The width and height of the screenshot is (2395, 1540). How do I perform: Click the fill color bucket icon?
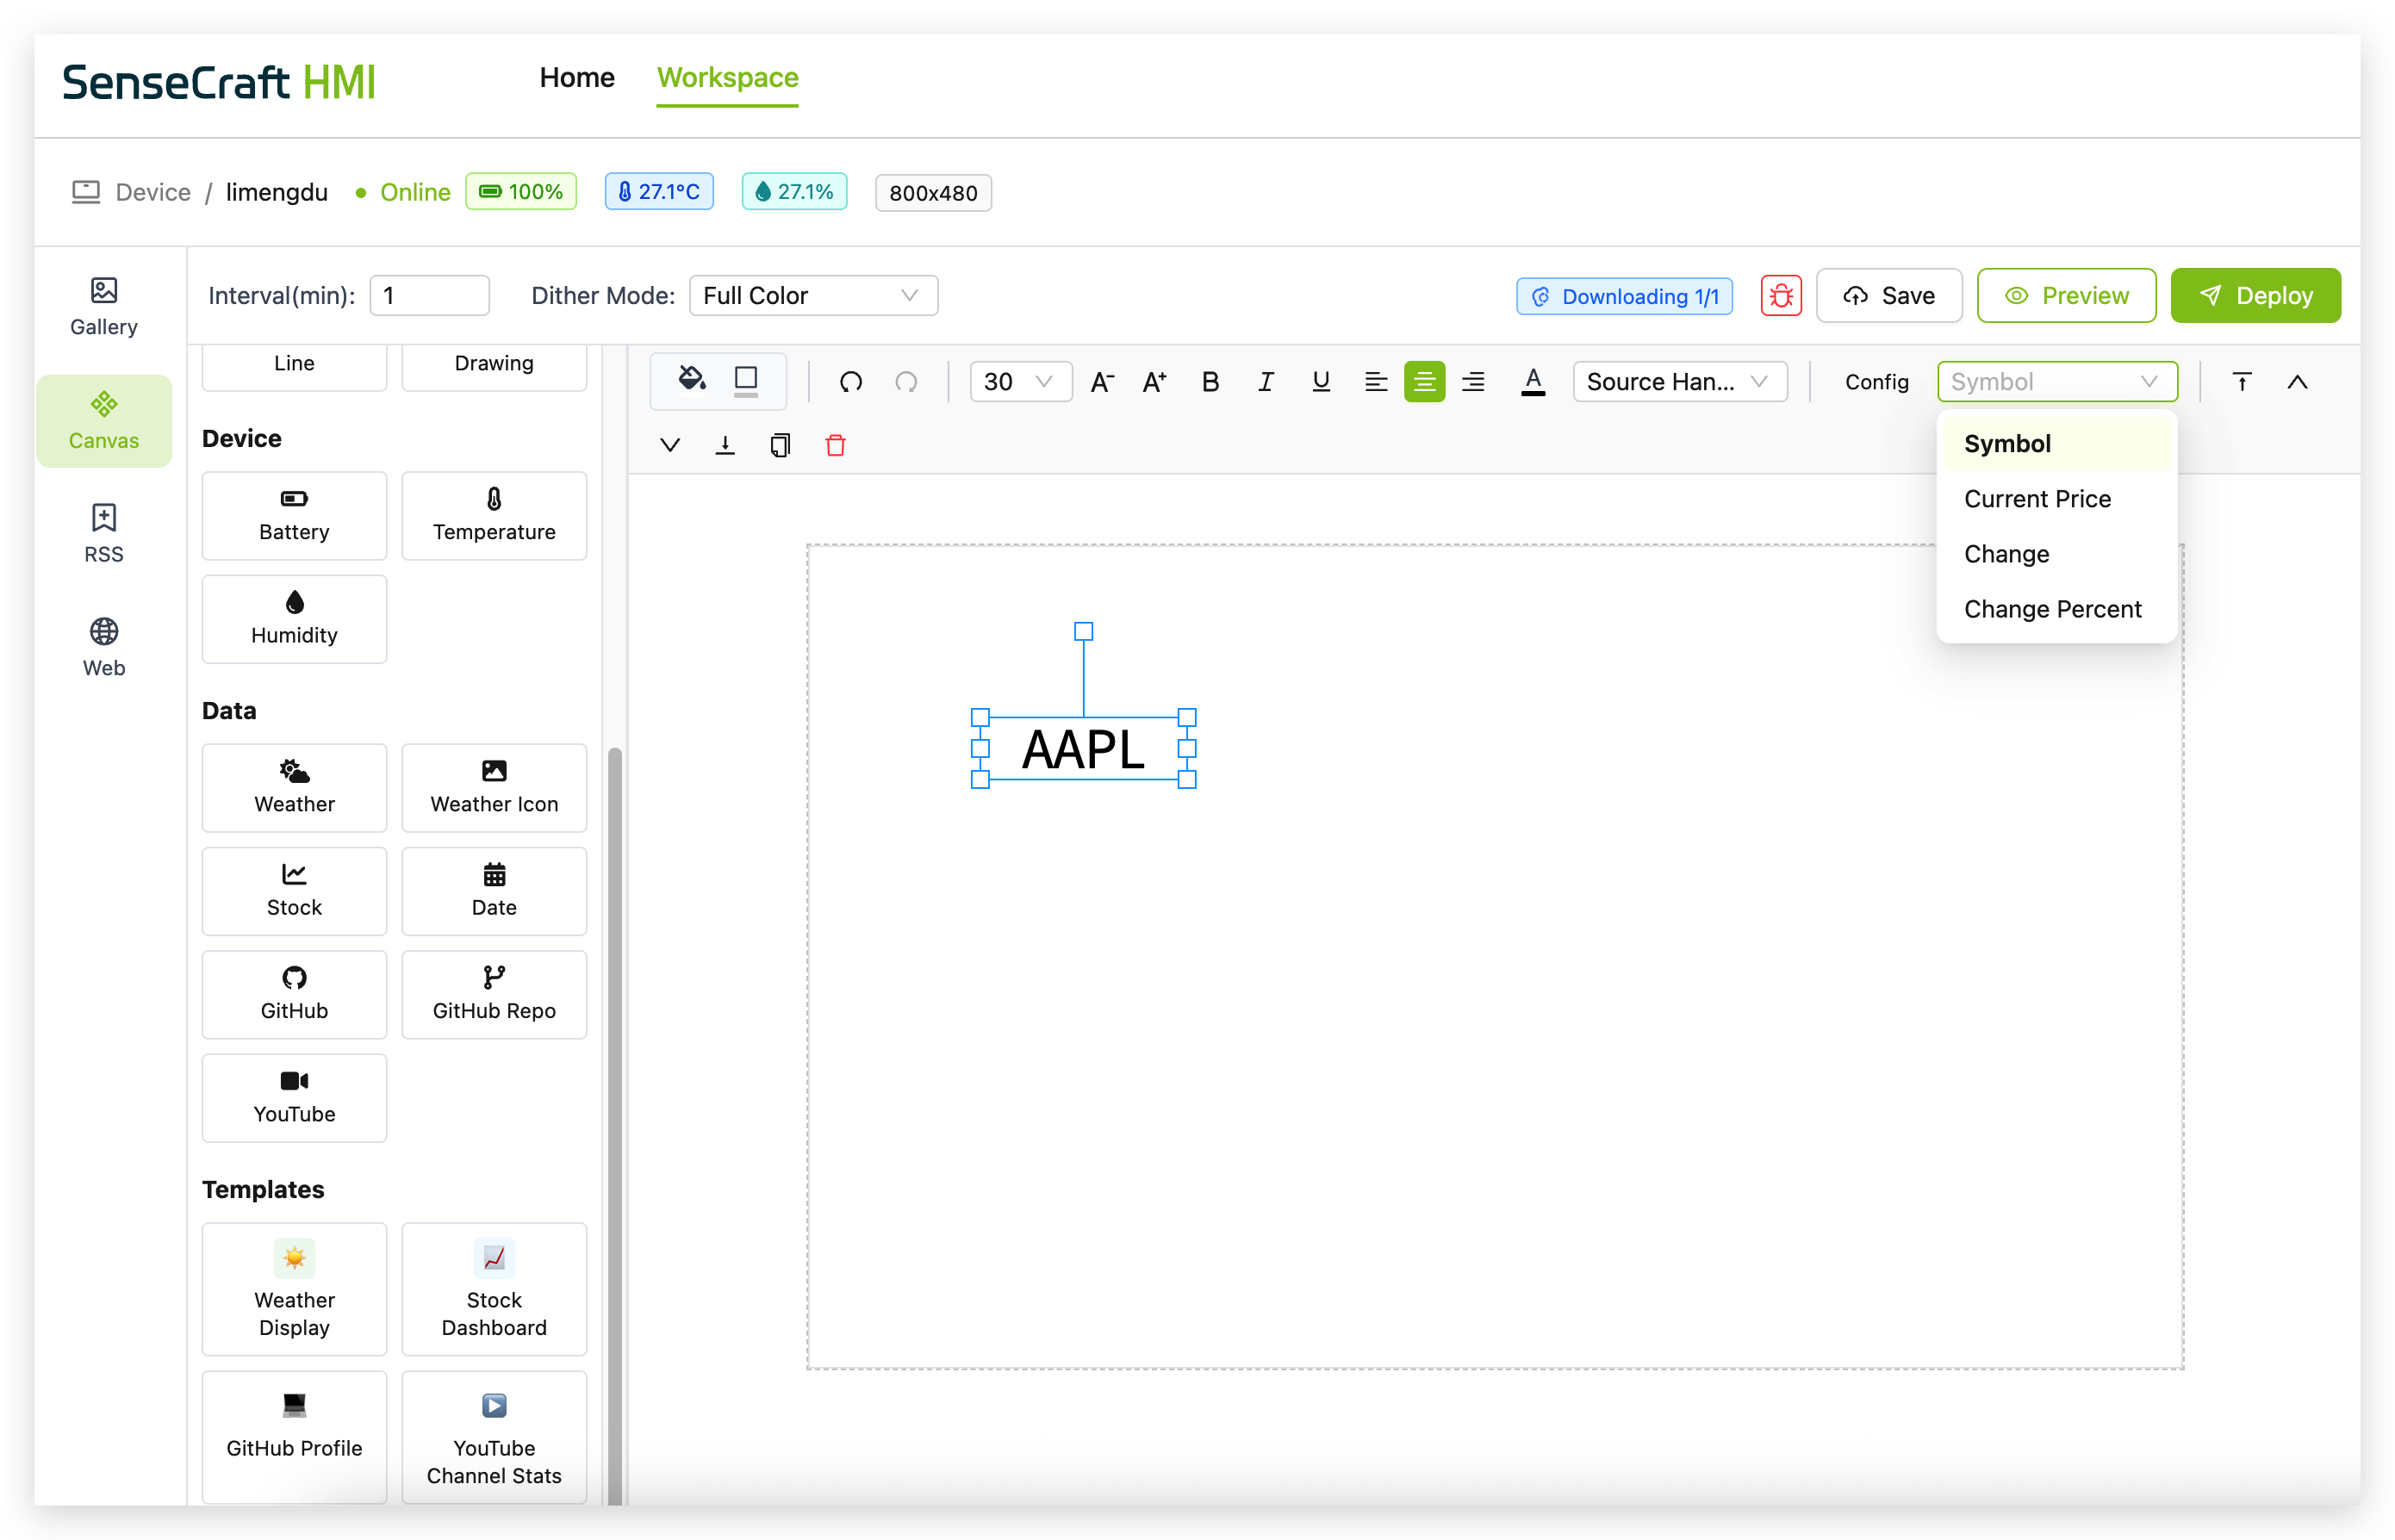click(x=691, y=380)
